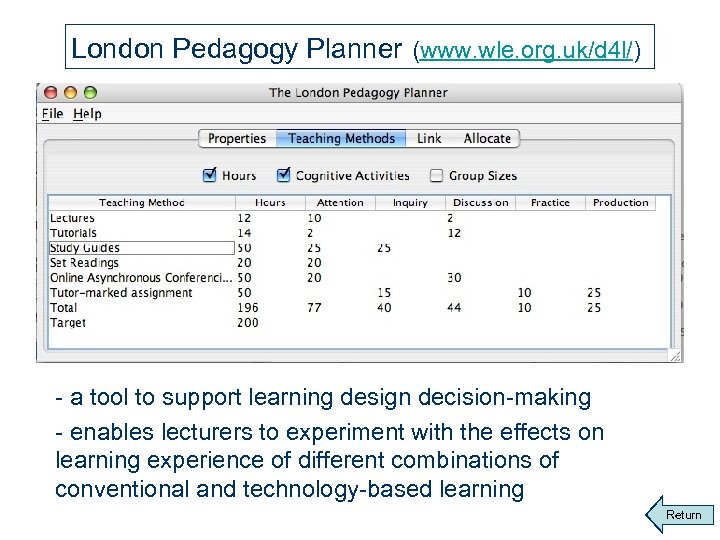720x540 pixels.
Task: Select the Tutor-marked assignment row
Action: [121, 293]
